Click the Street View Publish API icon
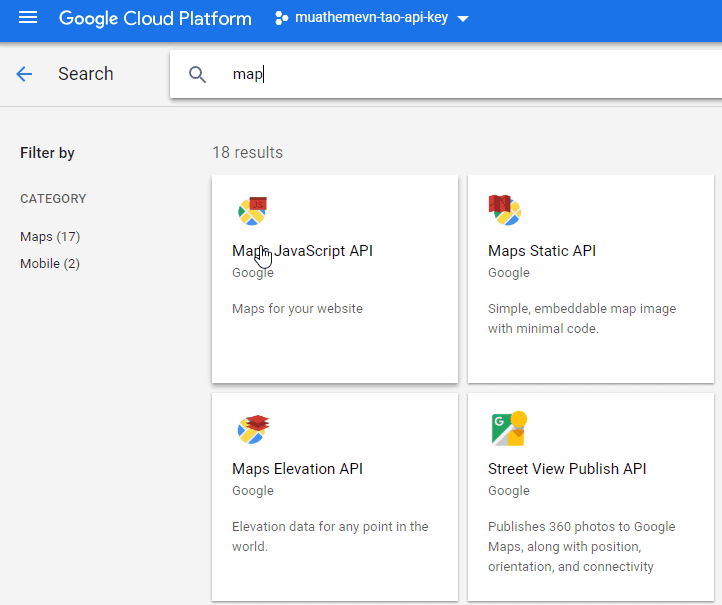Screen dimensions: 722x605 pos(509,428)
